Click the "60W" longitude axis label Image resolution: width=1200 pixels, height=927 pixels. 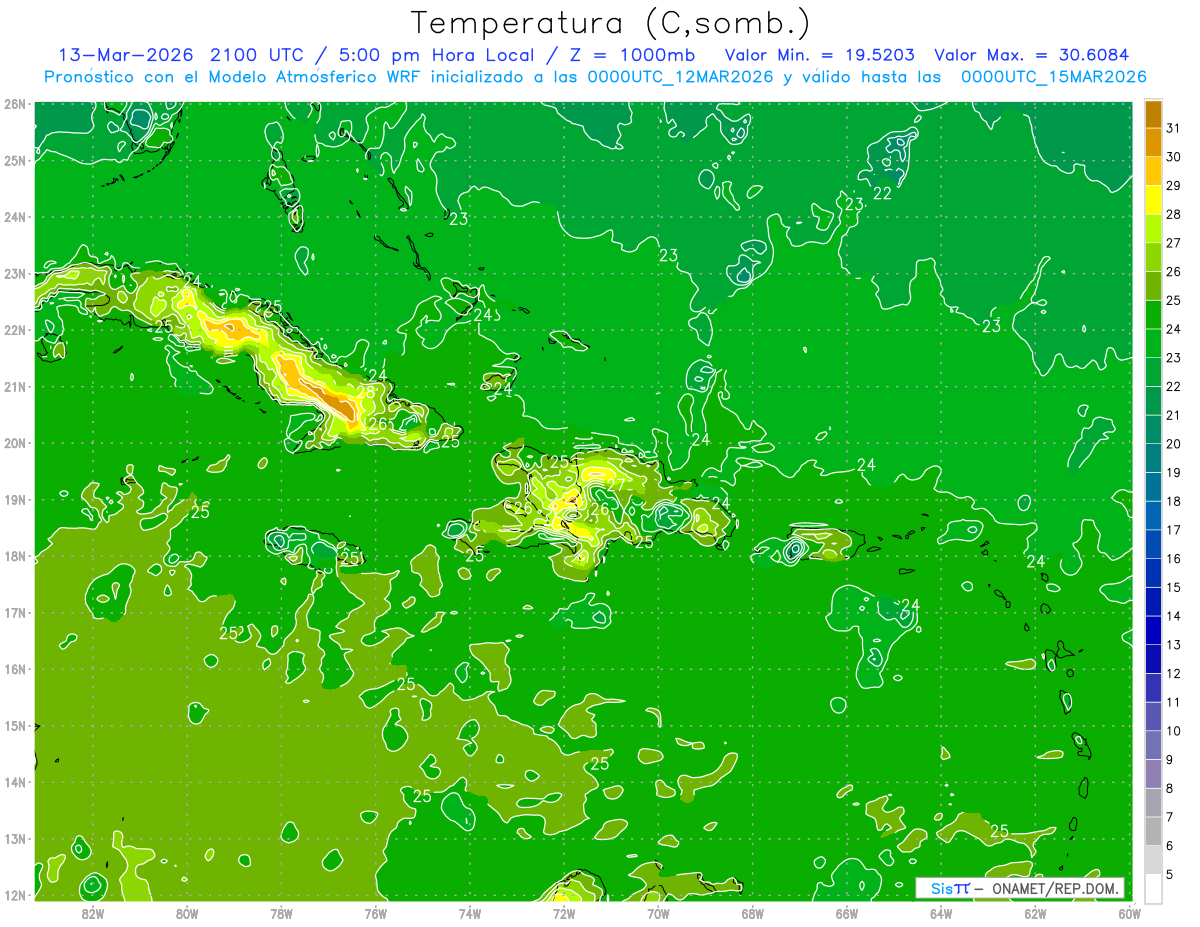[1129, 912]
